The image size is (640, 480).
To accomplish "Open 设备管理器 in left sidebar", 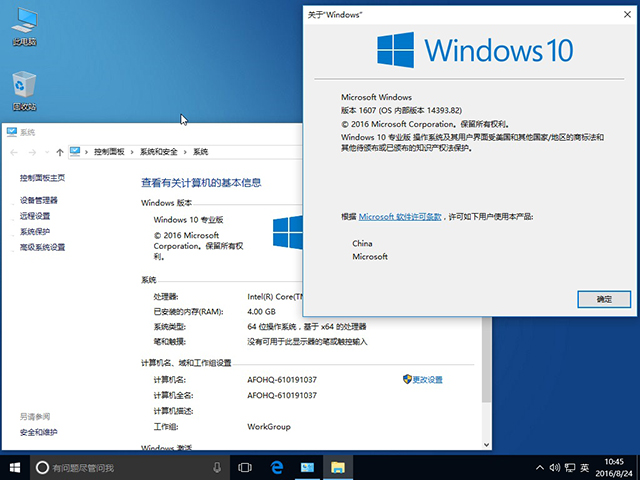I will [39, 200].
